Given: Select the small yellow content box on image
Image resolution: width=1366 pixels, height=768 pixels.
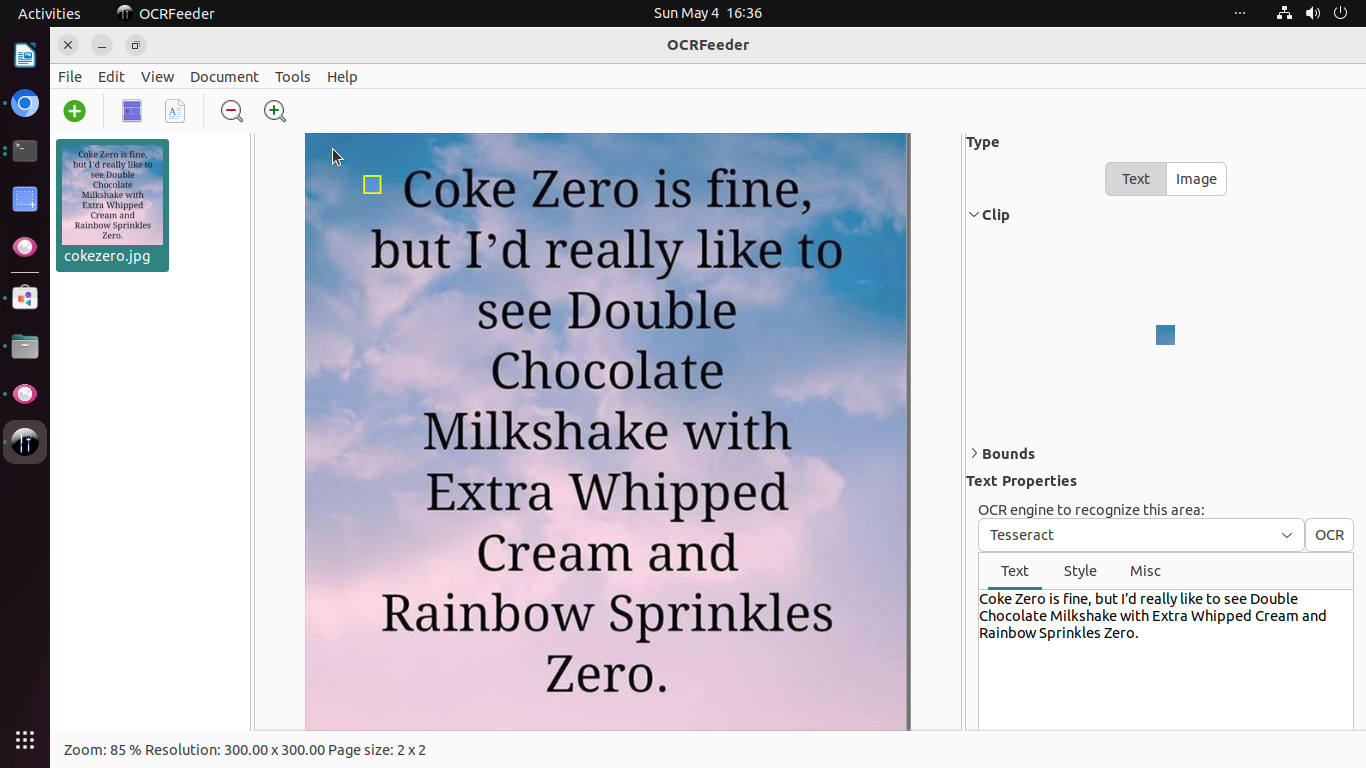Looking at the screenshot, I should tap(372, 184).
